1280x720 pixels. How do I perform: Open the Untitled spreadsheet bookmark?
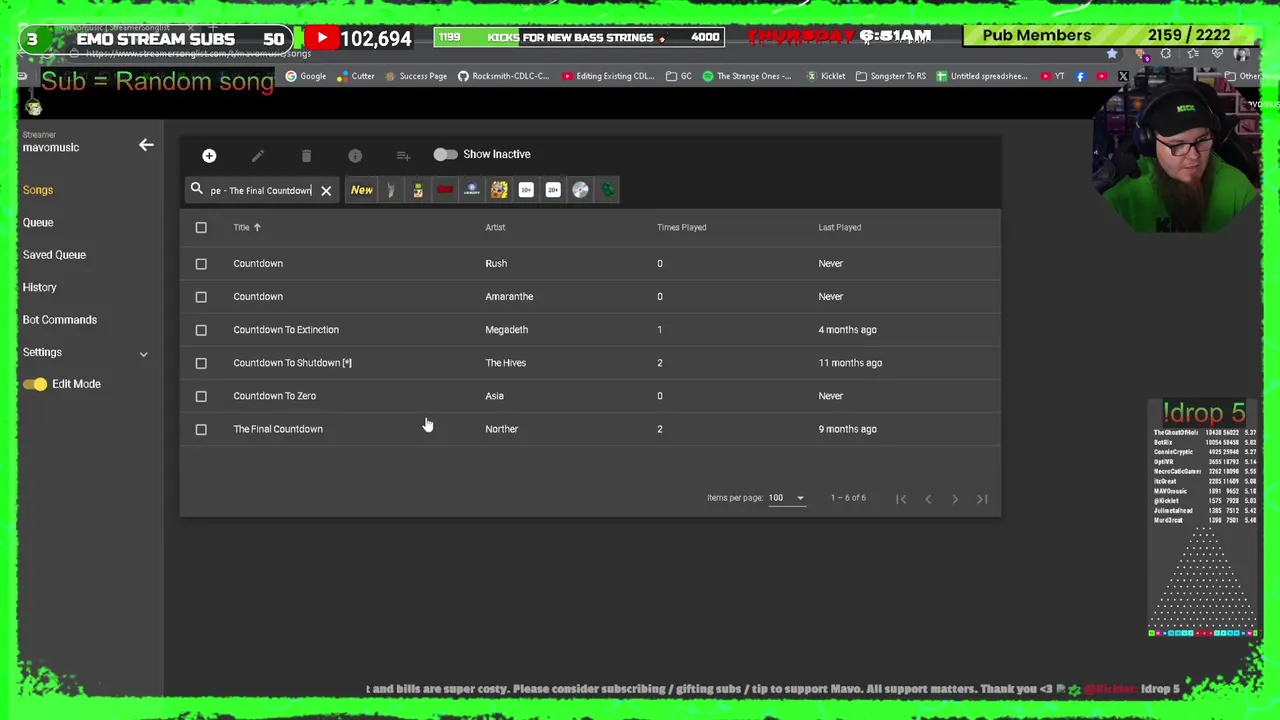pyautogui.click(x=982, y=76)
